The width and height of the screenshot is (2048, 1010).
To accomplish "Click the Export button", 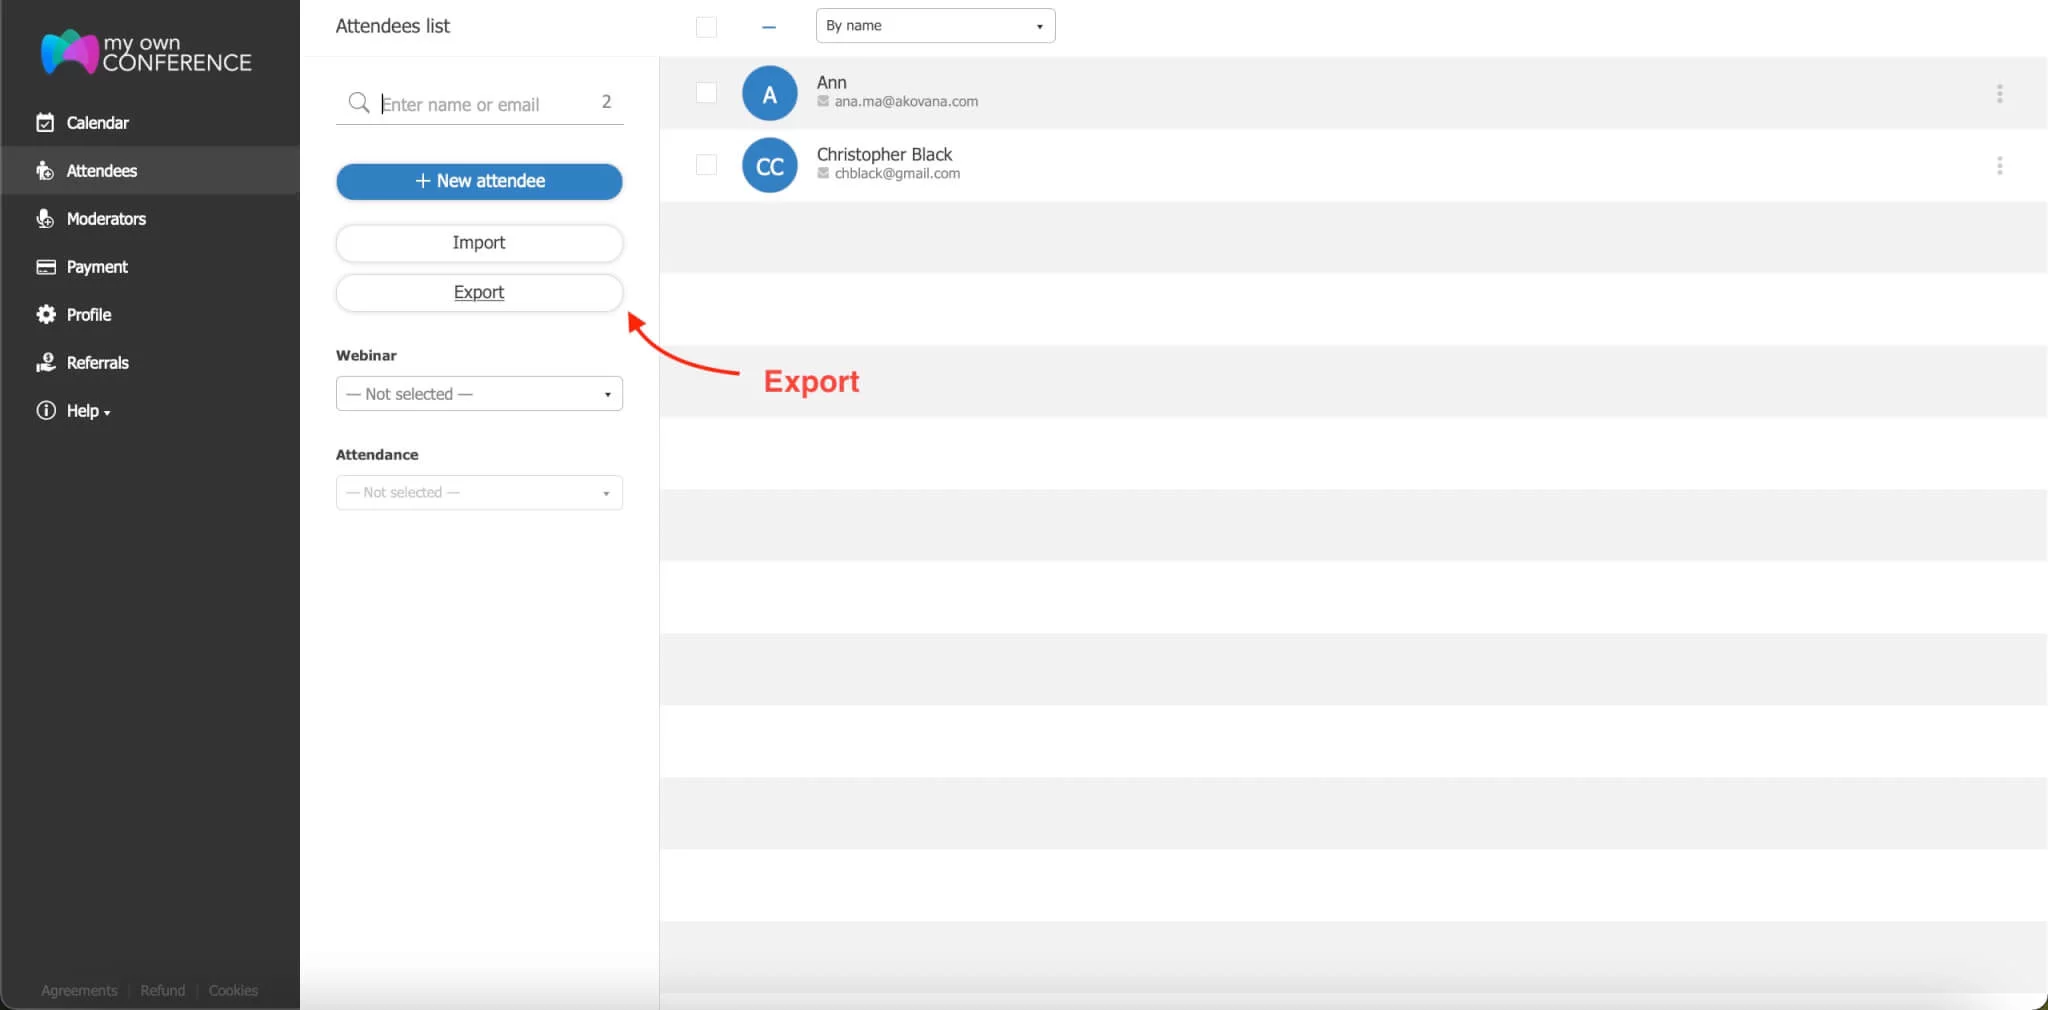I will (479, 293).
